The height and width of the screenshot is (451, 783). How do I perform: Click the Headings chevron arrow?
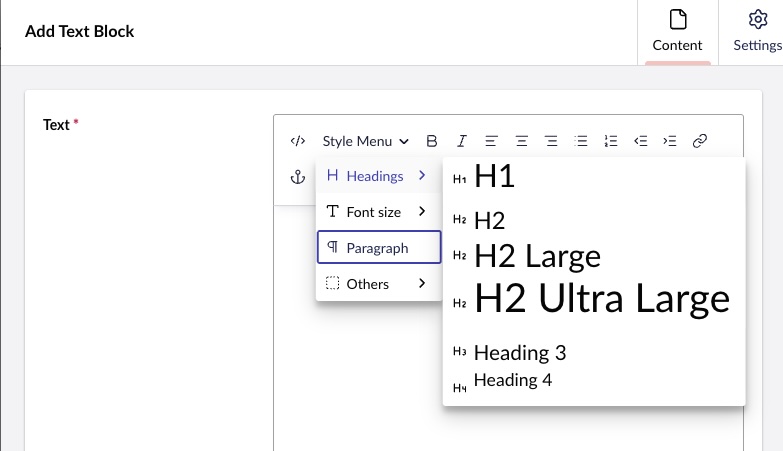[422, 175]
